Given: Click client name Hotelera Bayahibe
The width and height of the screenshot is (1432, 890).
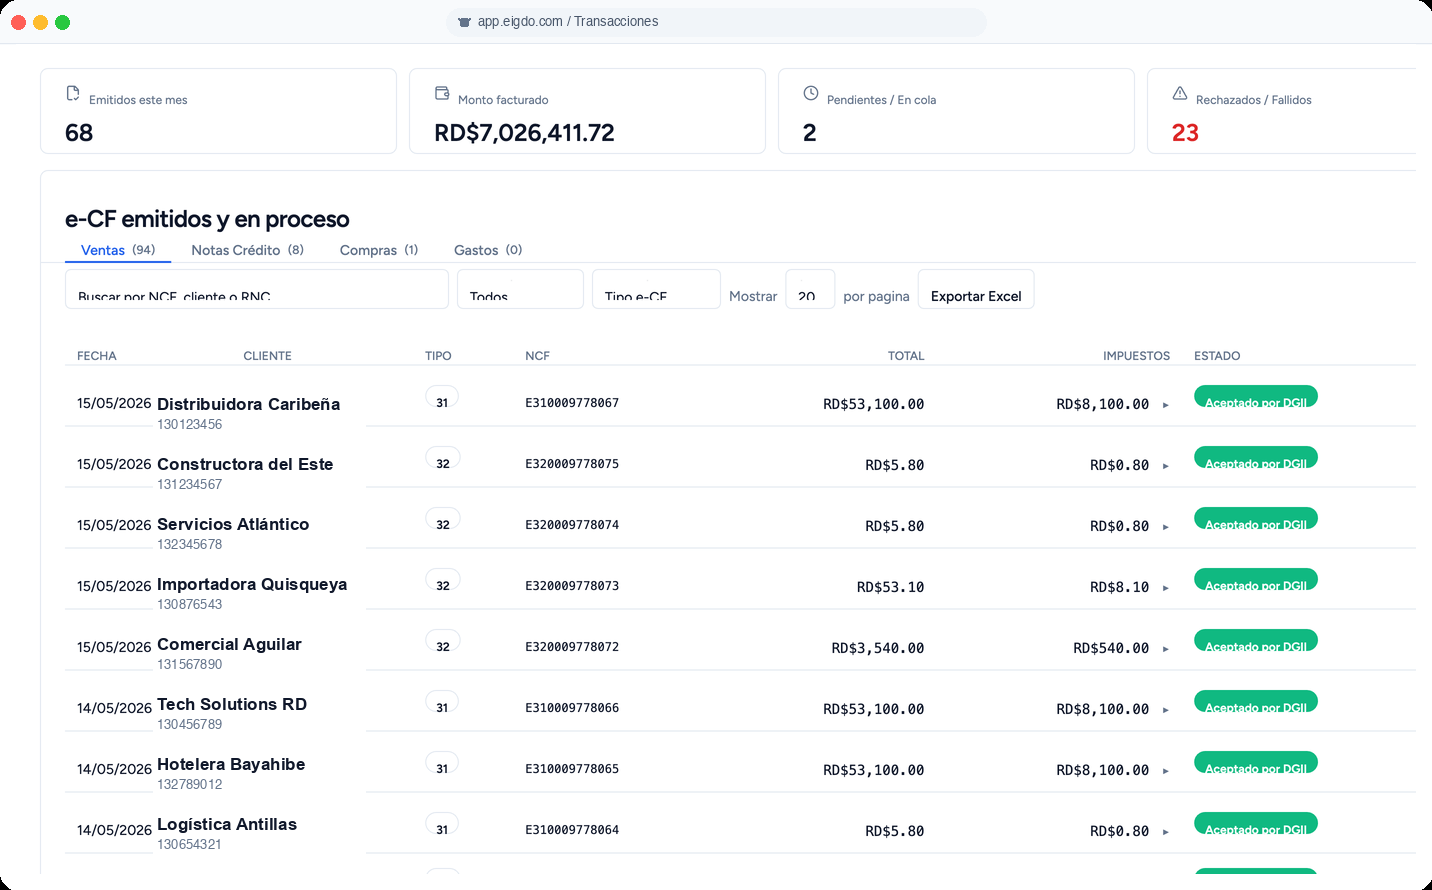Looking at the screenshot, I should pyautogui.click(x=231, y=764).
